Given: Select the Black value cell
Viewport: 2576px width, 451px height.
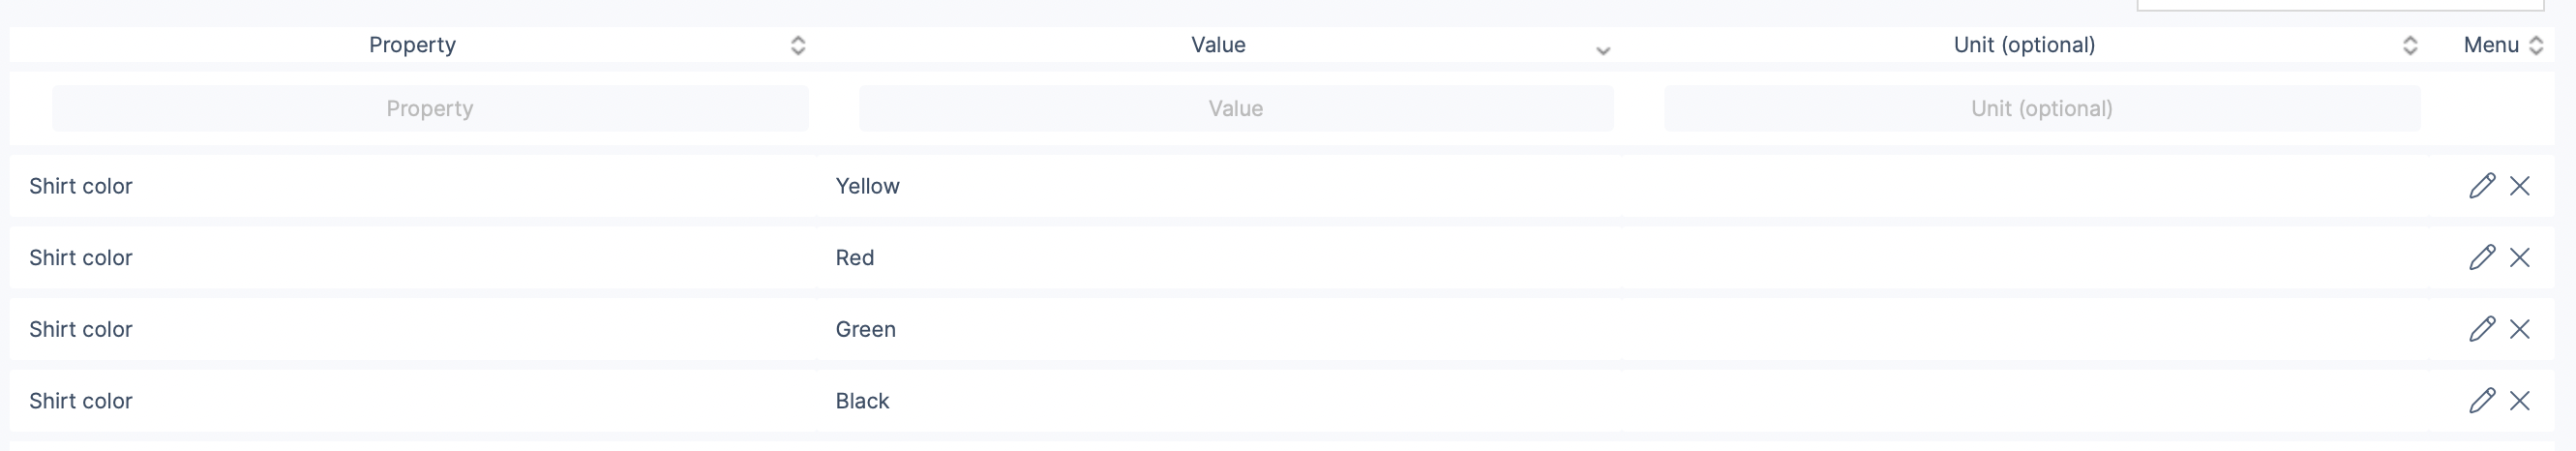Looking at the screenshot, I should 862,401.
